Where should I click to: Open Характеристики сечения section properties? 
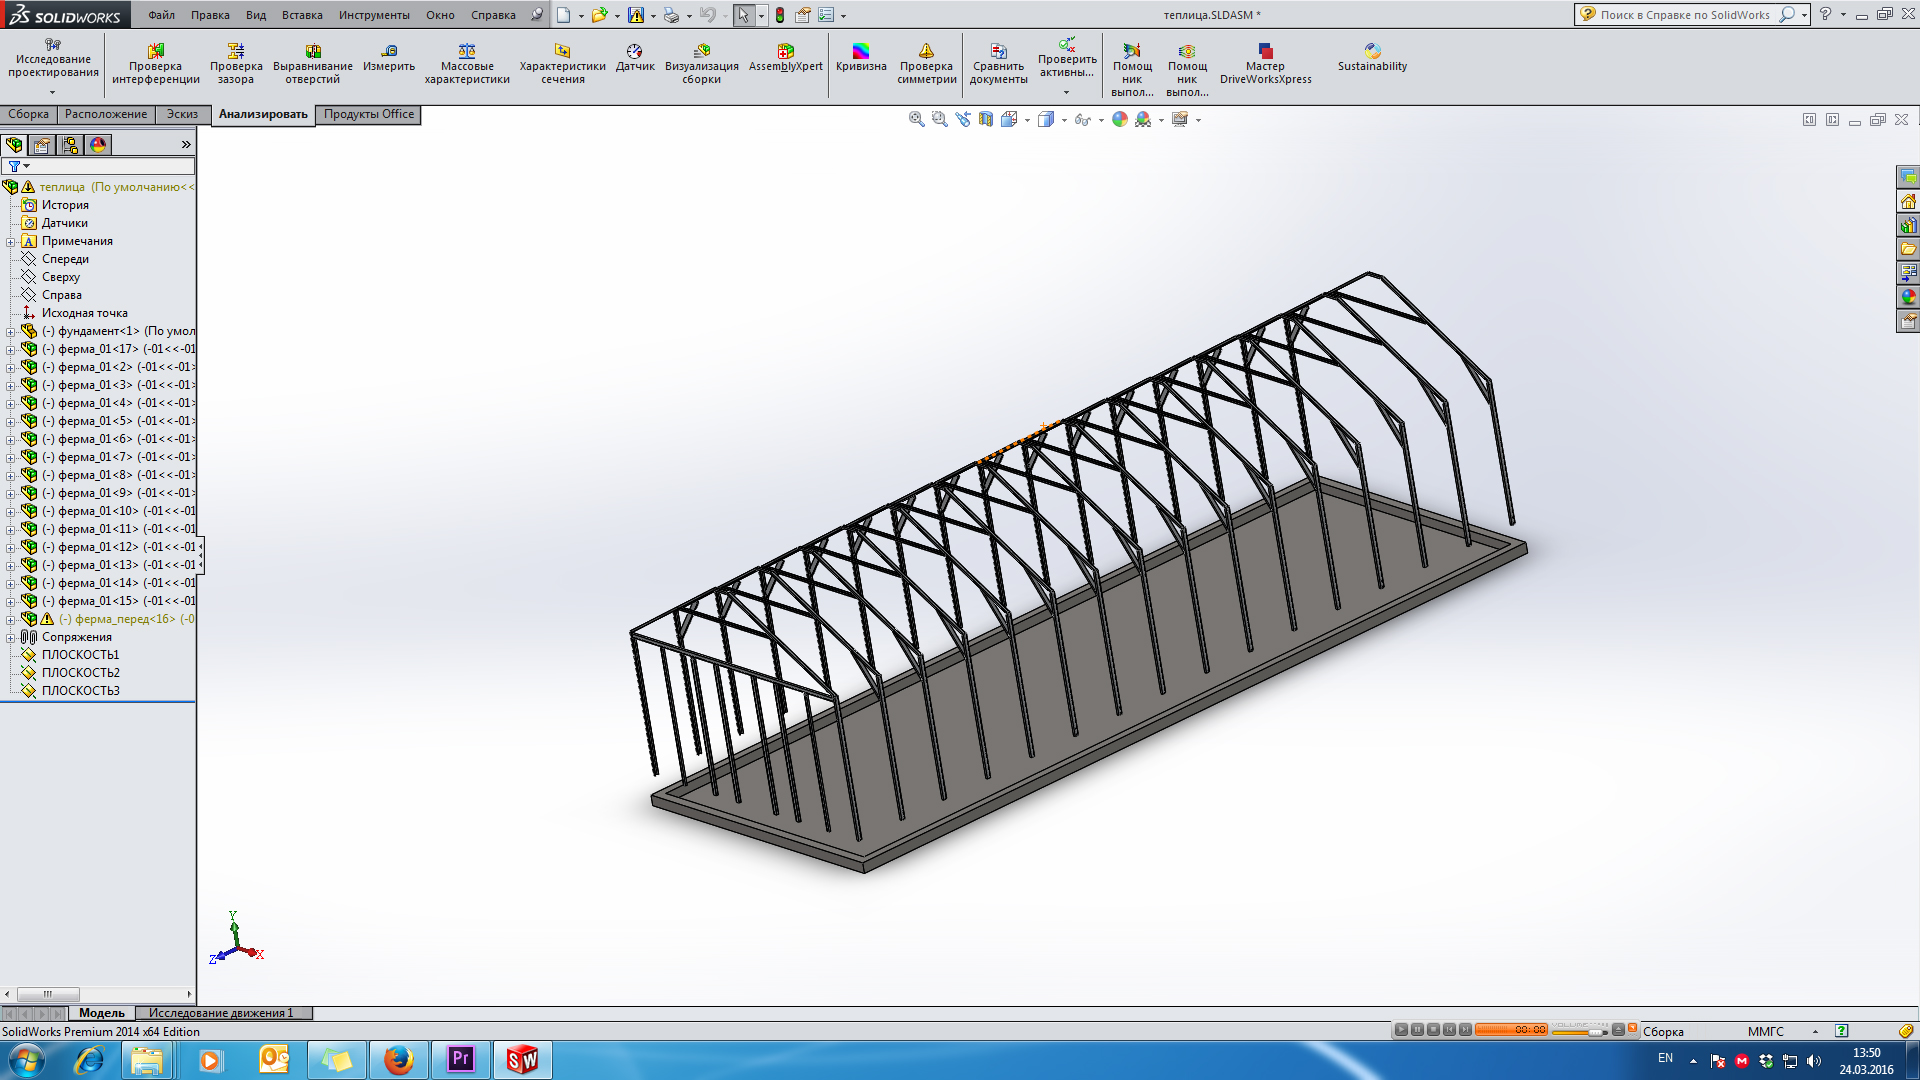click(x=562, y=64)
